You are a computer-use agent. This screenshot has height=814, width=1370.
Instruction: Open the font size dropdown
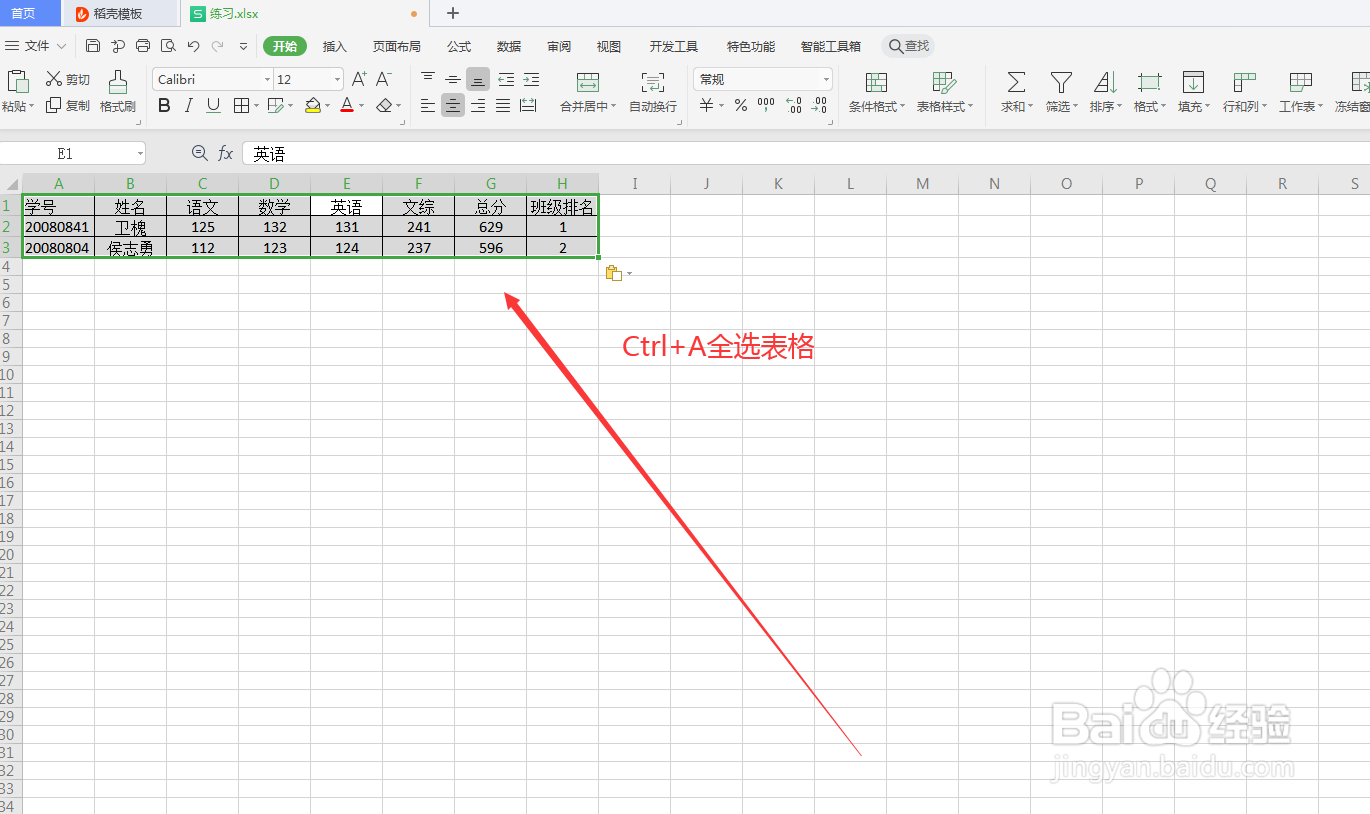tap(336, 79)
